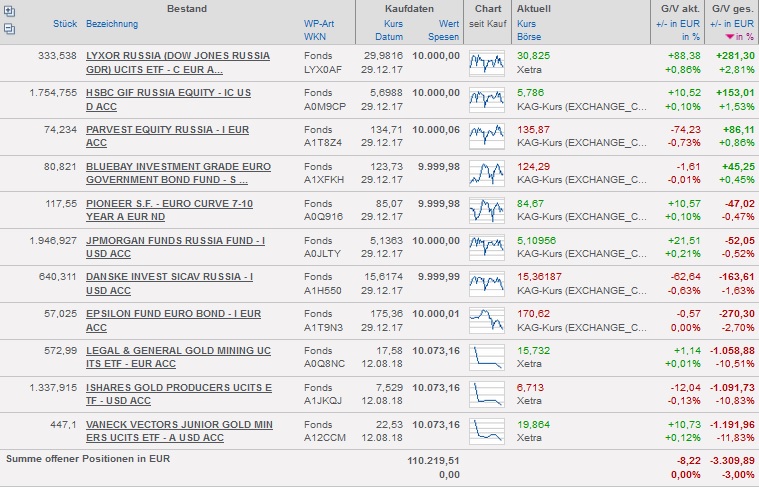This screenshot has width=759, height=487.
Task: Open DANSKE INVEST SICAV RUSSIA fund
Action: (x=169, y=284)
